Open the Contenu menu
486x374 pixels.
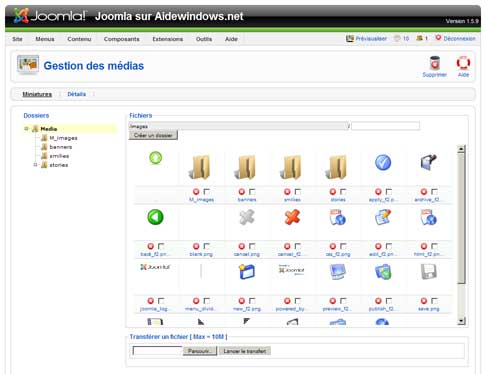coord(79,39)
